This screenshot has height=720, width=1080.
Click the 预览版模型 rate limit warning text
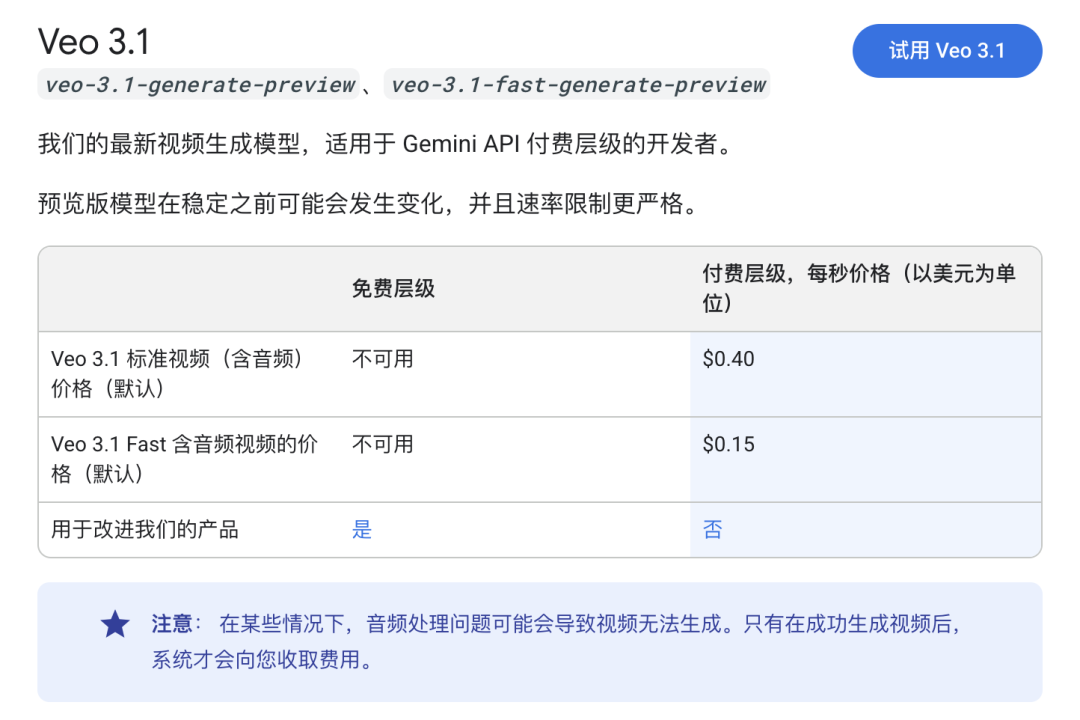pyautogui.click(x=366, y=204)
